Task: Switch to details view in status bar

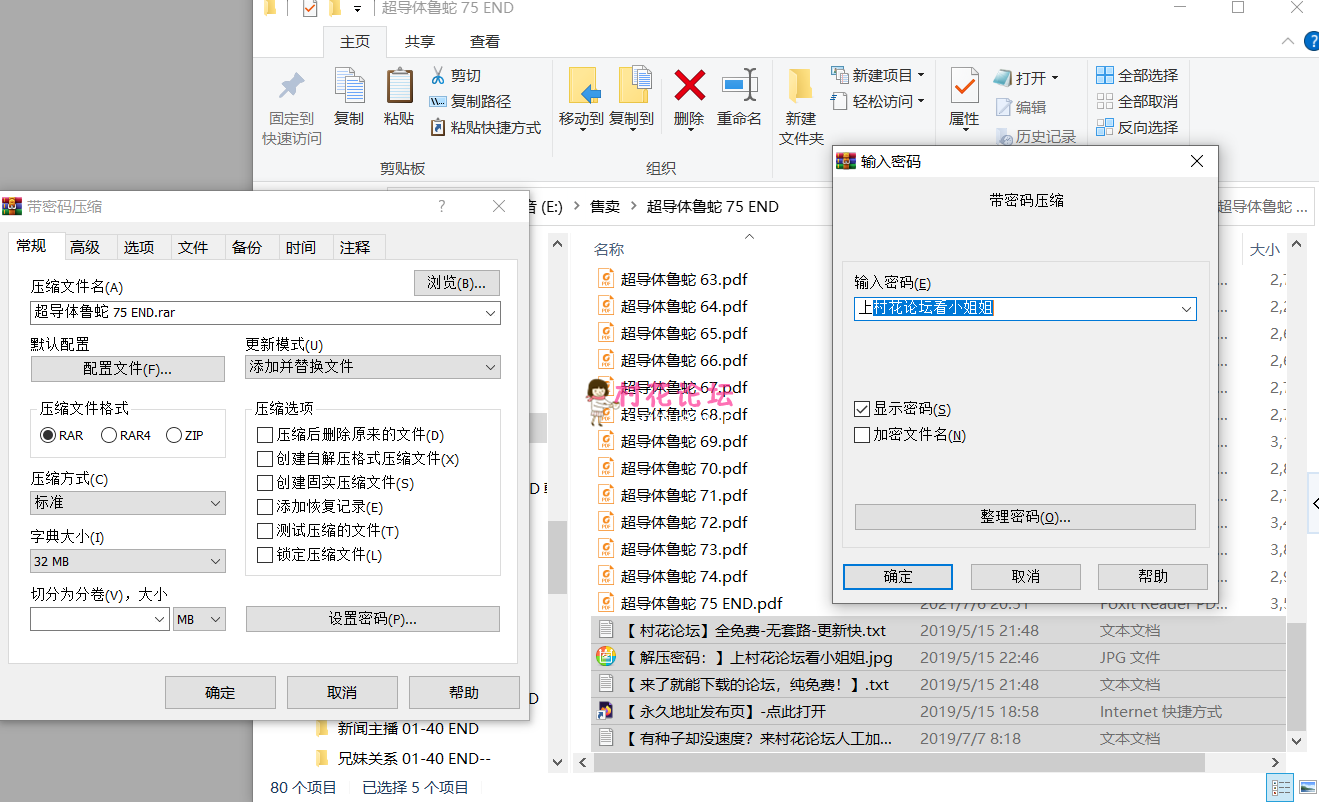Action: (1280, 787)
